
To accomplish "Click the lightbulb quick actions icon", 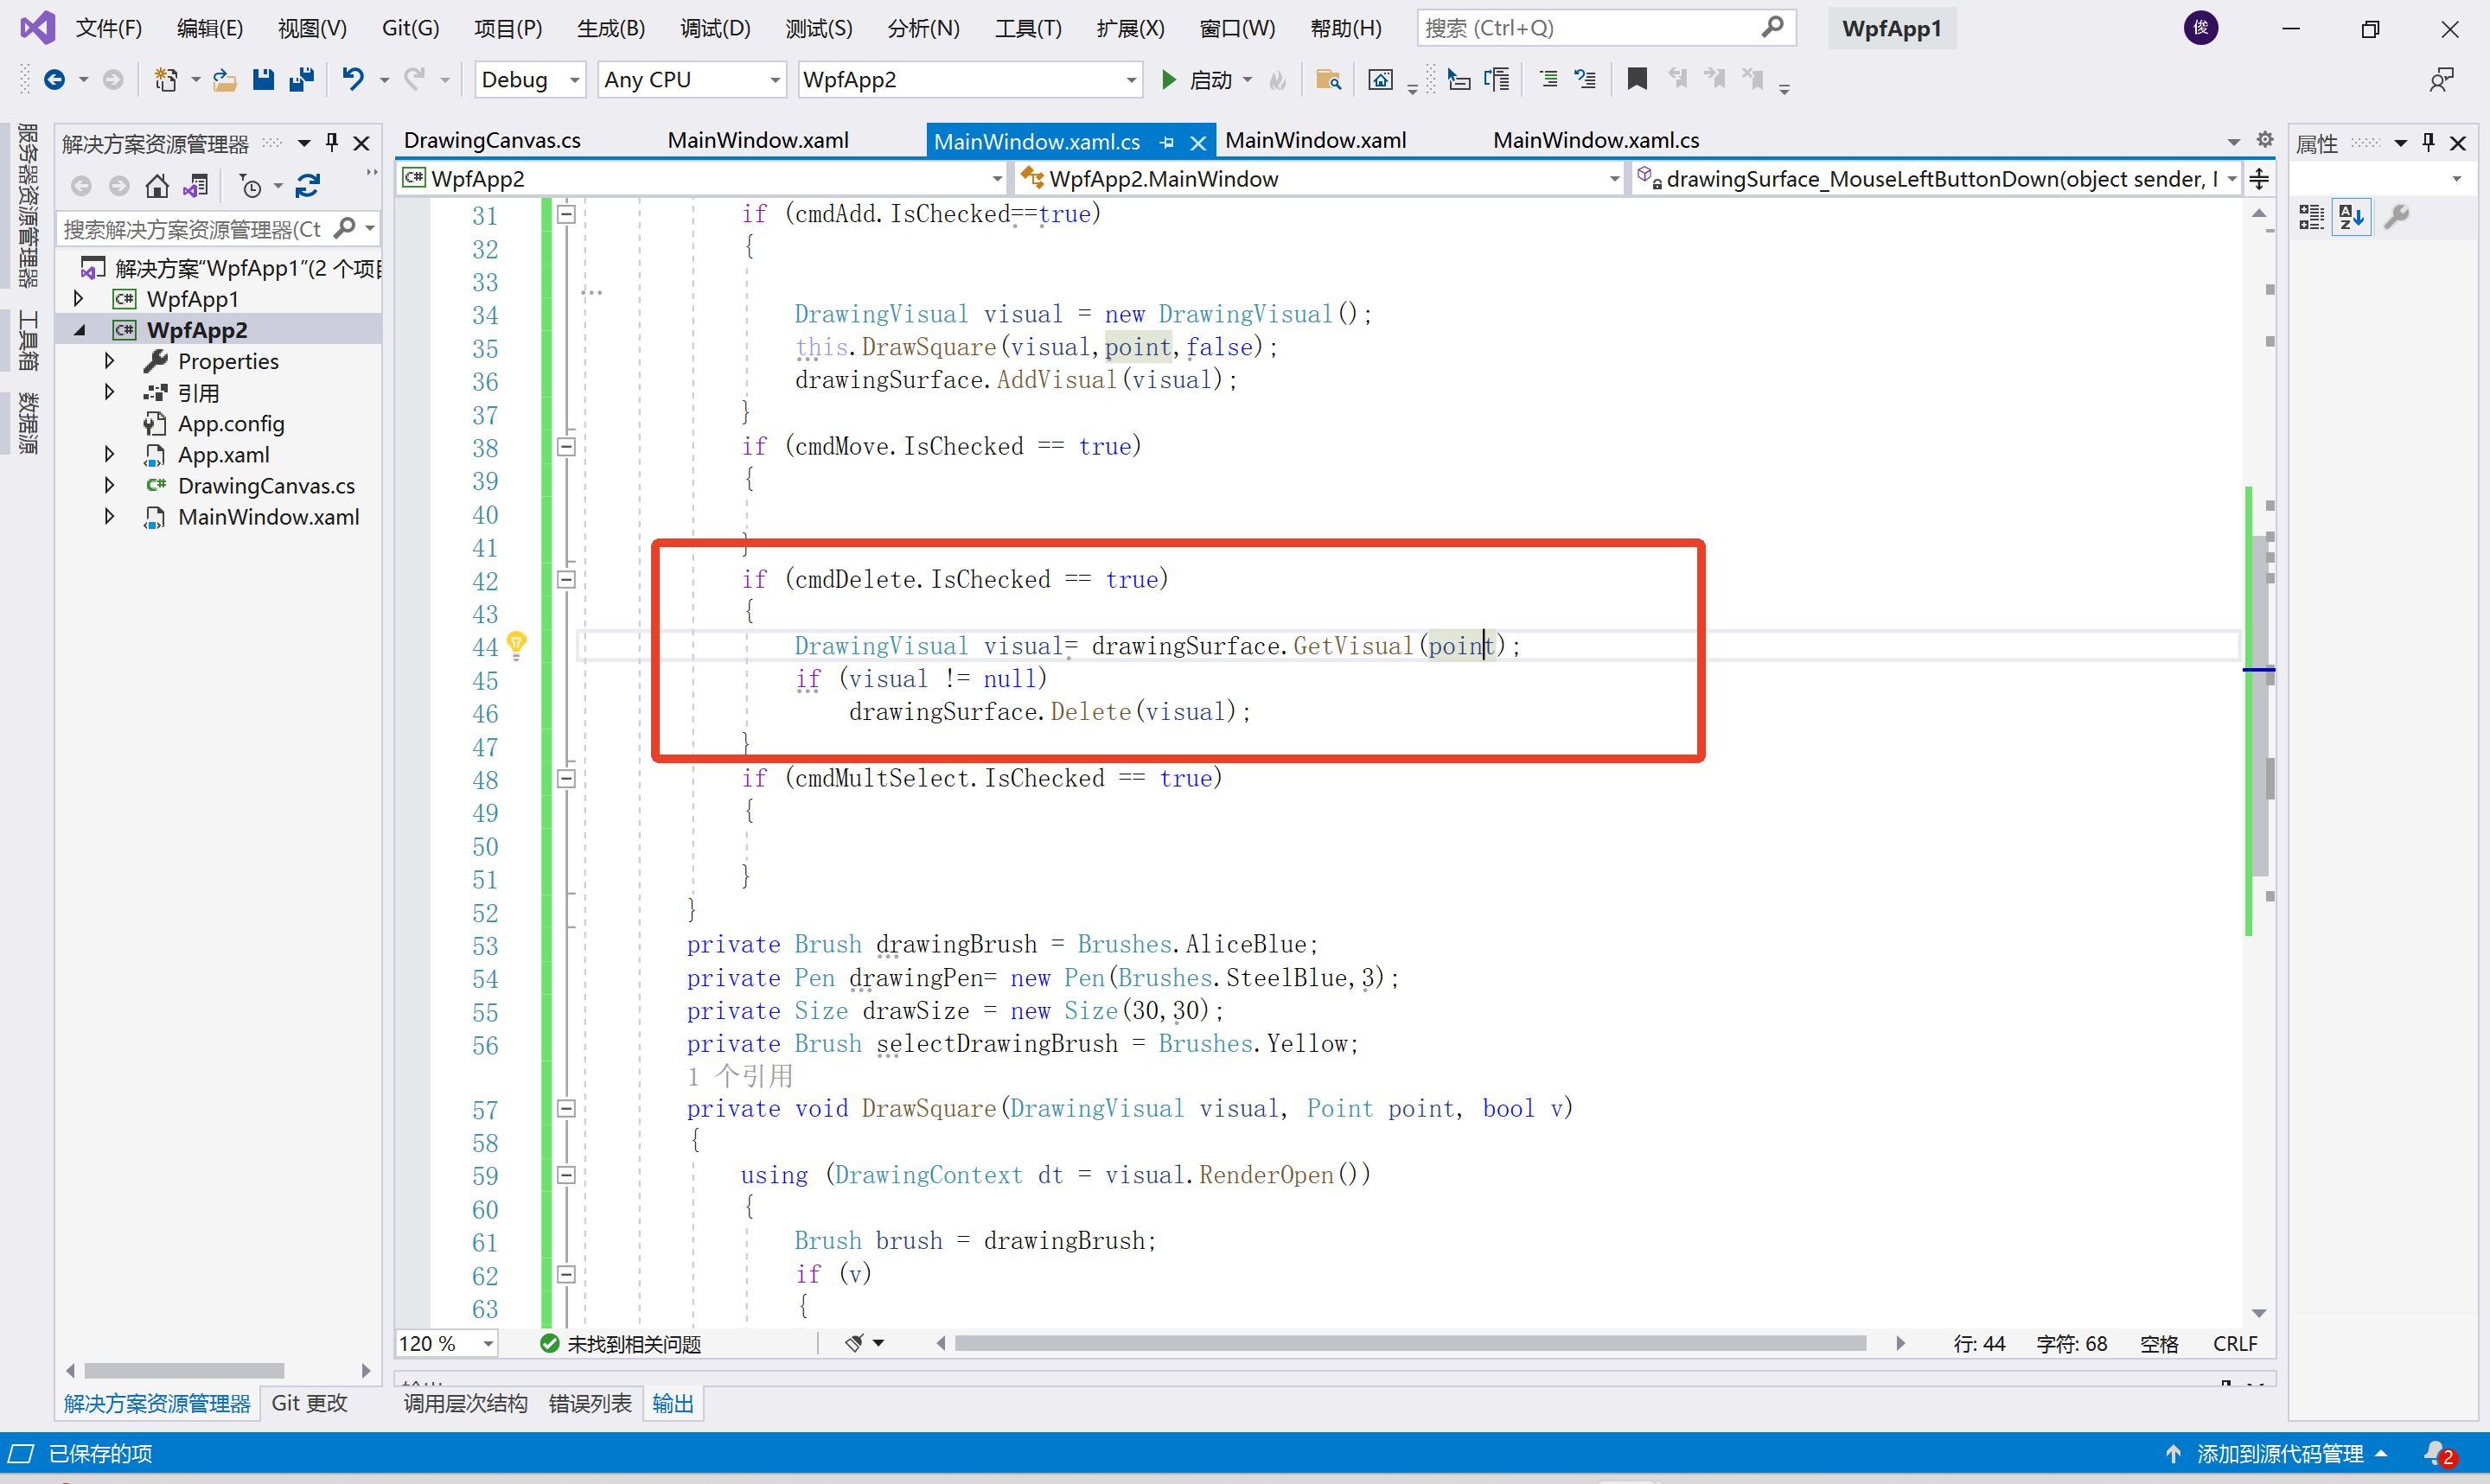I will [516, 645].
